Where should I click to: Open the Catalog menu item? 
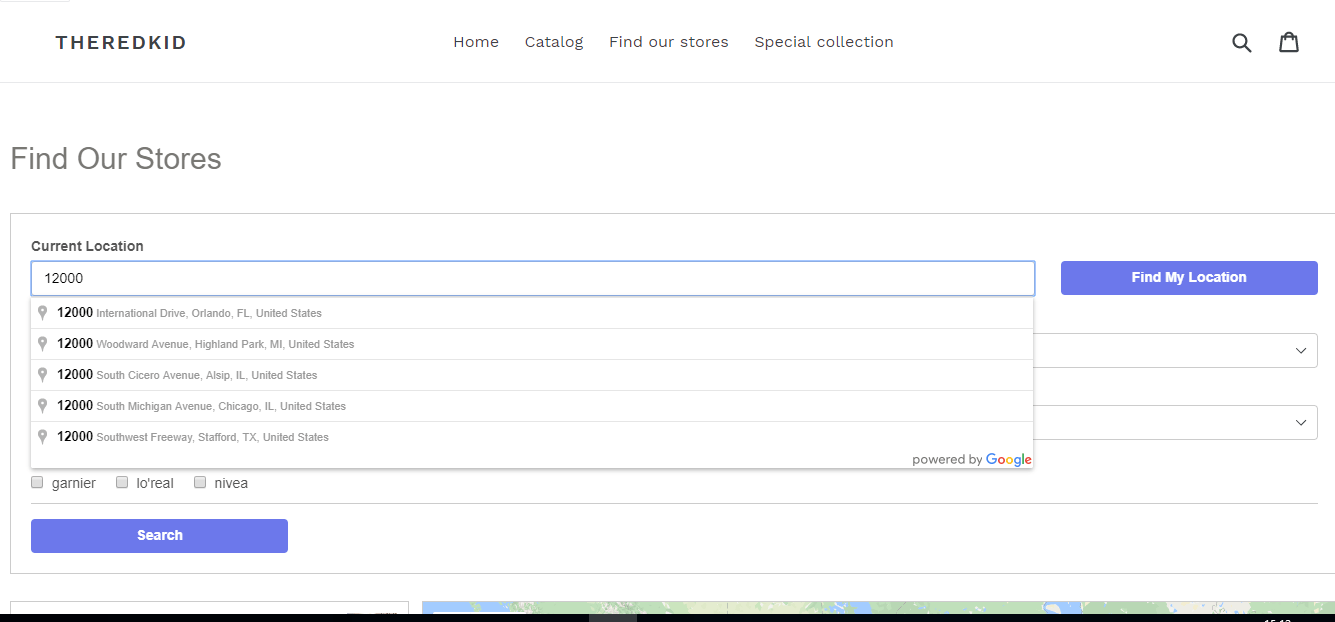(554, 42)
